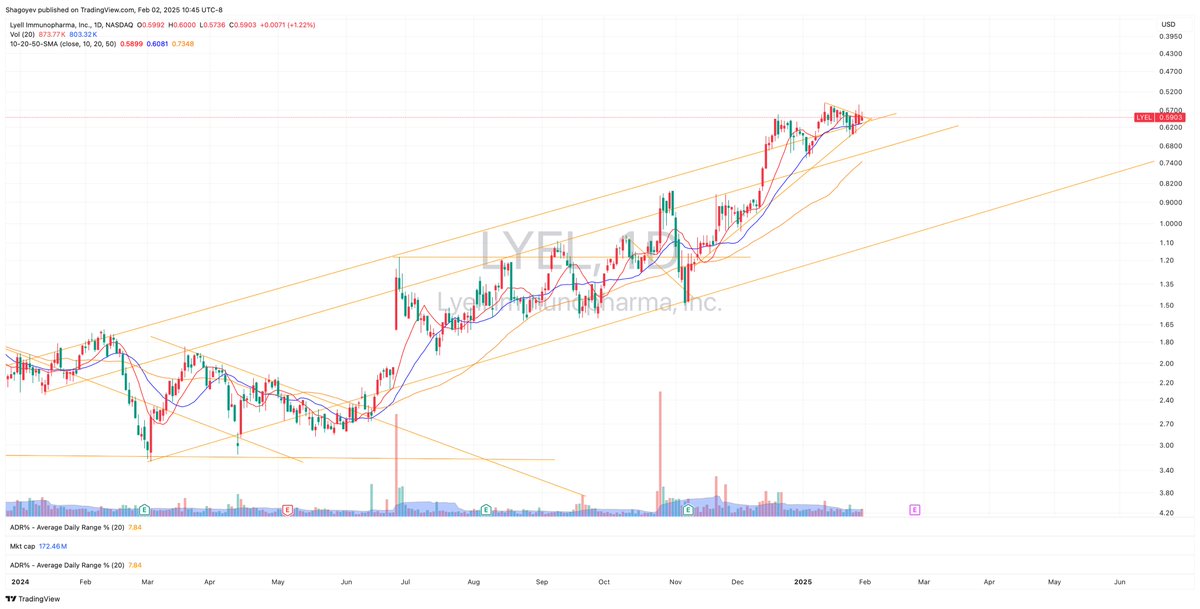
Task: Click the Dec label on time axis
Action: pos(738,580)
